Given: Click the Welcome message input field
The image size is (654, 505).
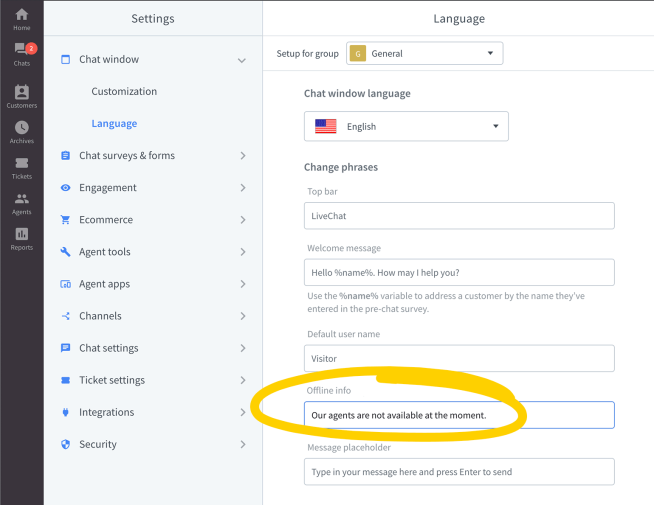Looking at the screenshot, I should [459, 272].
